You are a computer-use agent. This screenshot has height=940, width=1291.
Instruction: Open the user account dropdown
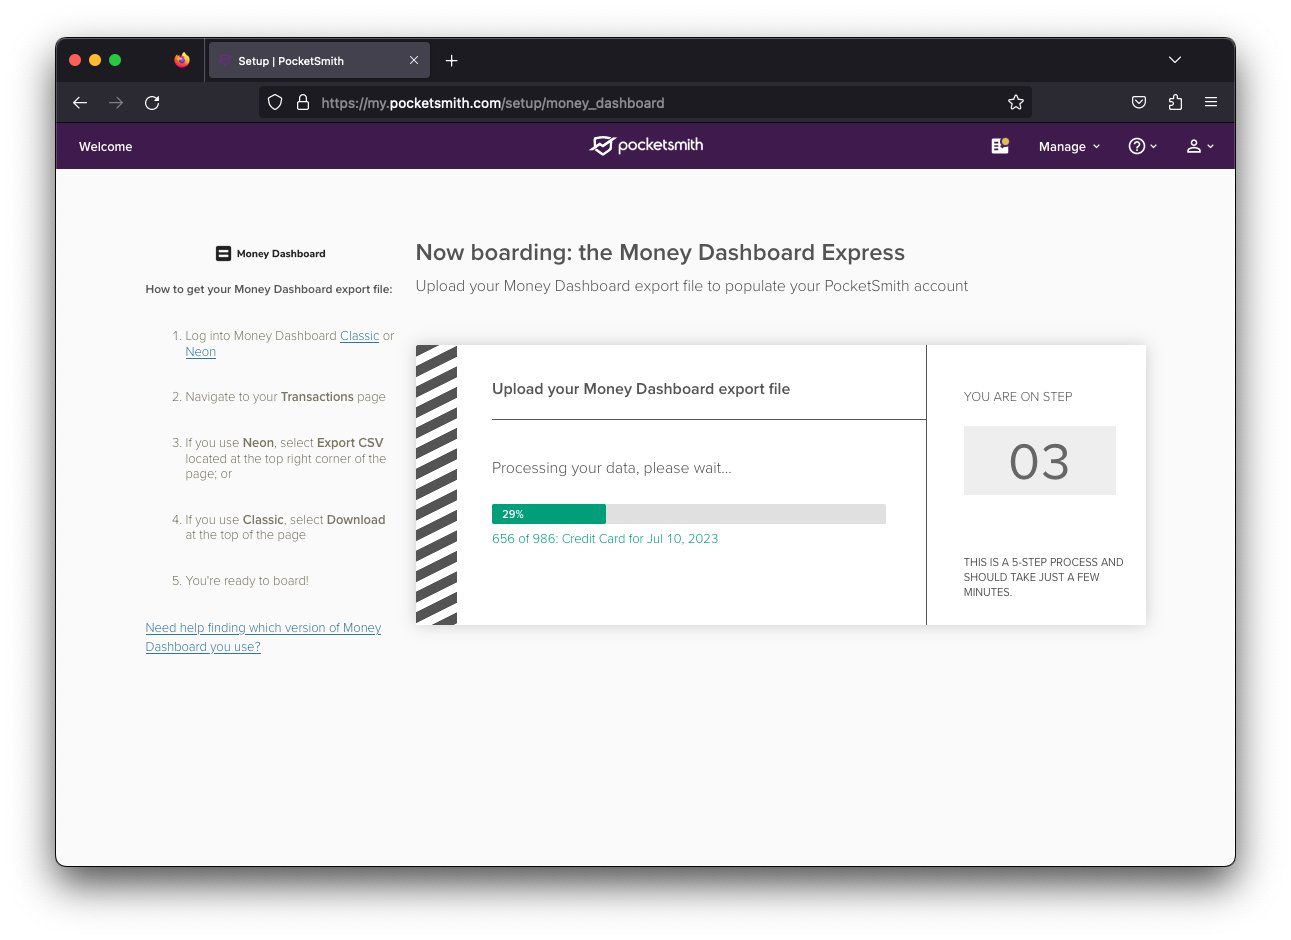[1199, 146]
